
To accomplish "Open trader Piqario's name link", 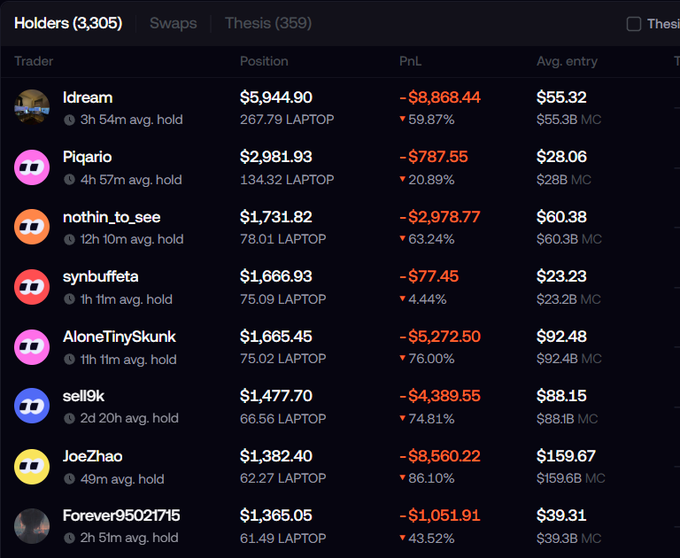I will (x=87, y=157).
